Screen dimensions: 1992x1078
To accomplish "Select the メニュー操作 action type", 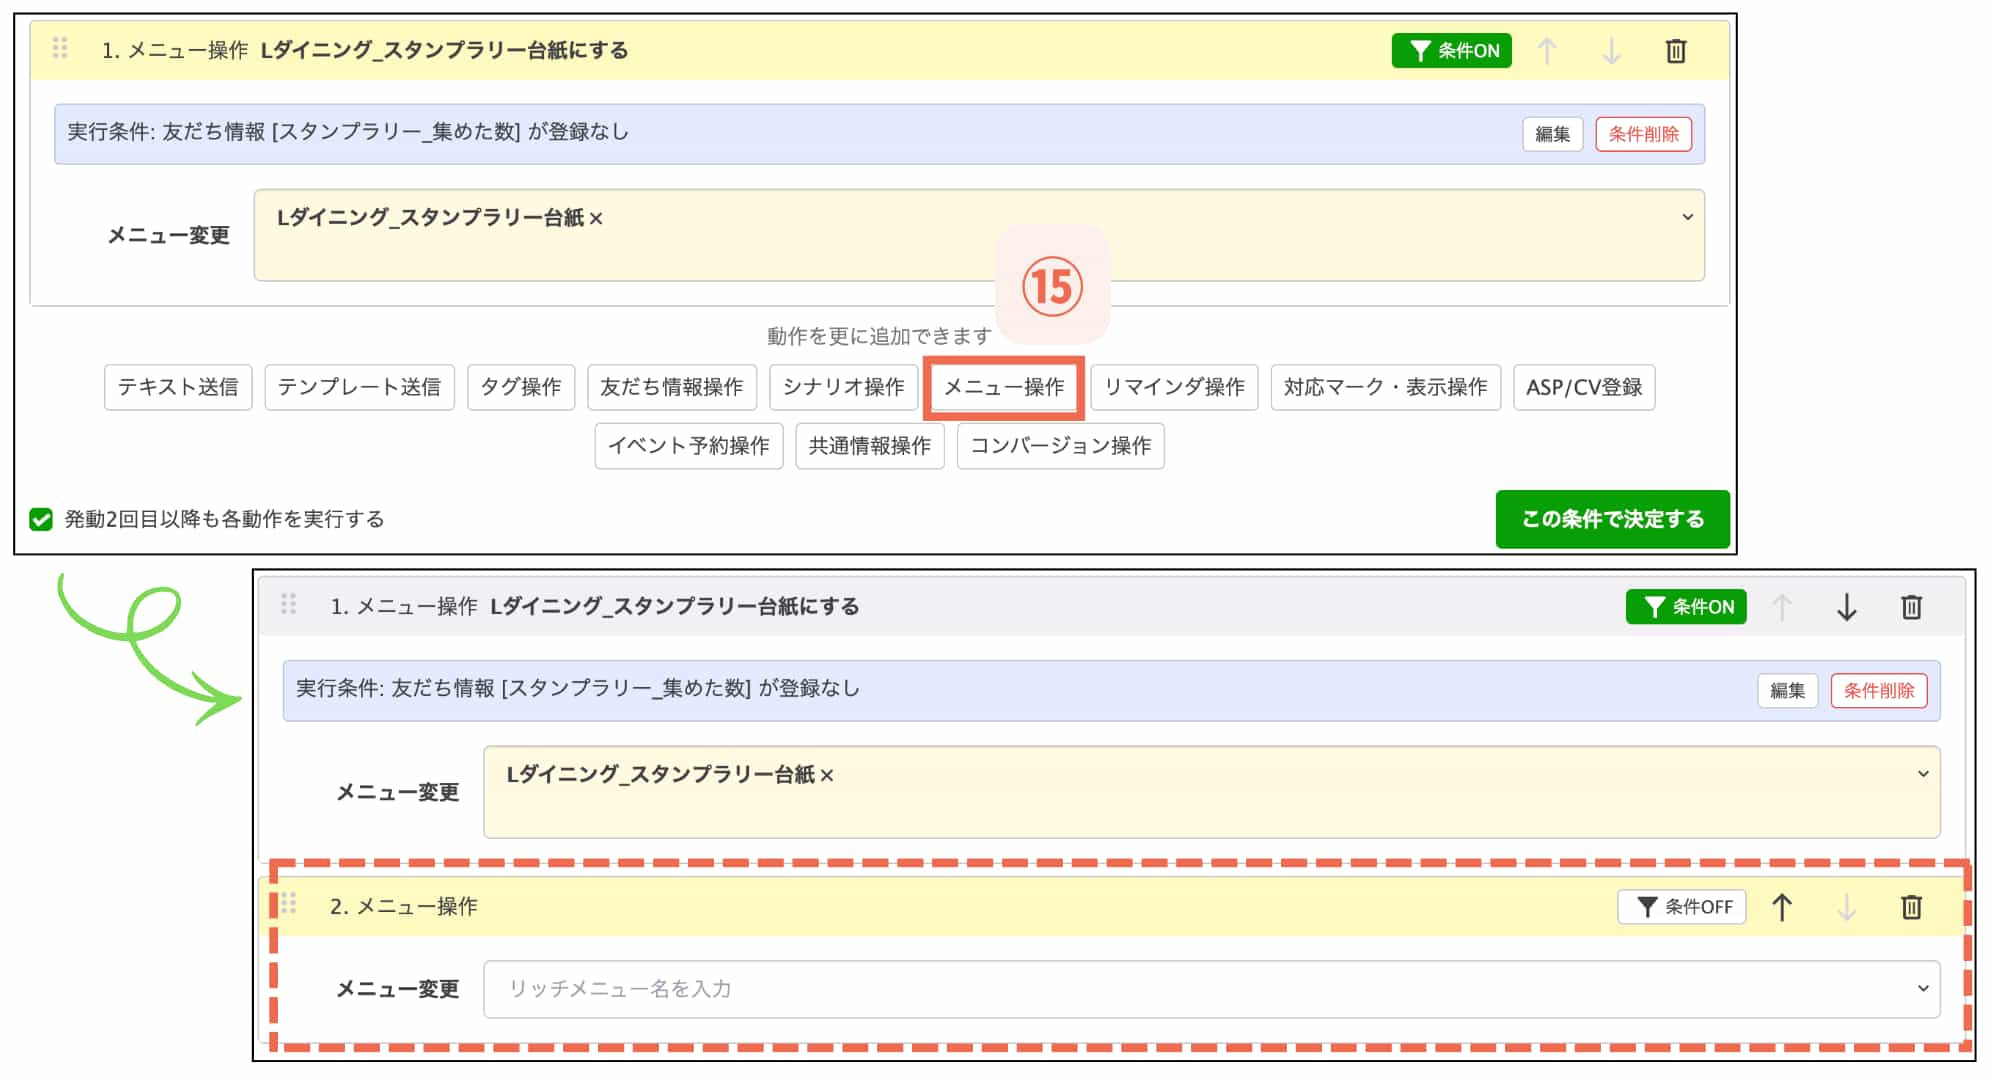I will 1004,388.
